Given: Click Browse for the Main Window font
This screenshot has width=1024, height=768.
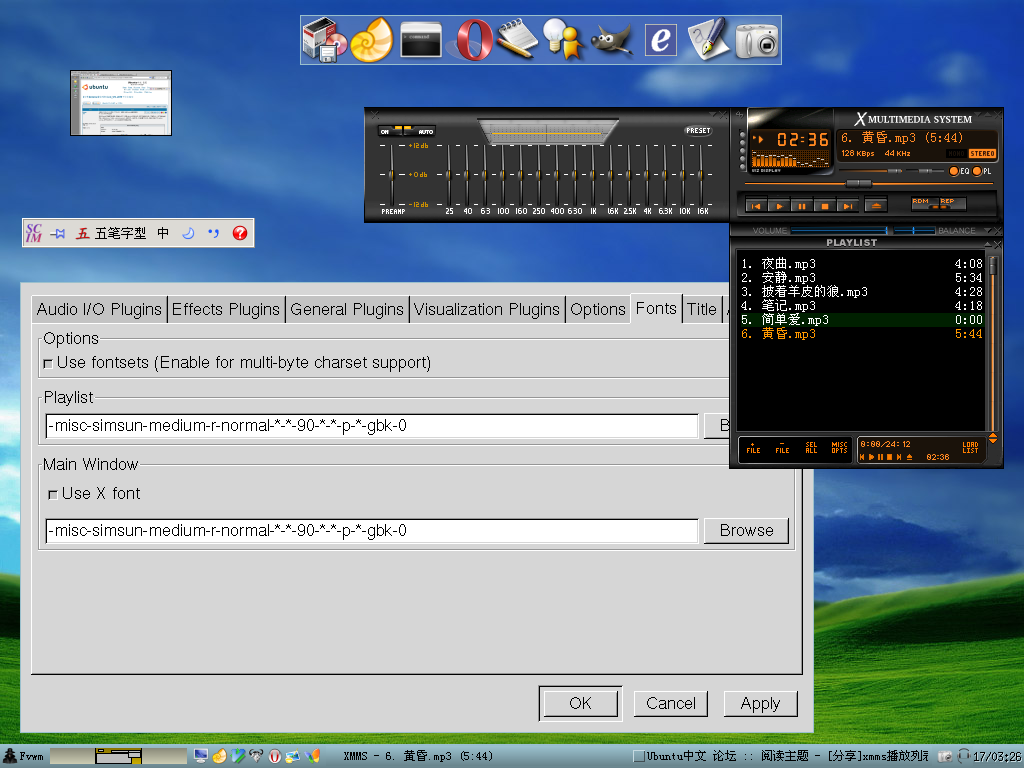Looking at the screenshot, I should tap(746, 530).
